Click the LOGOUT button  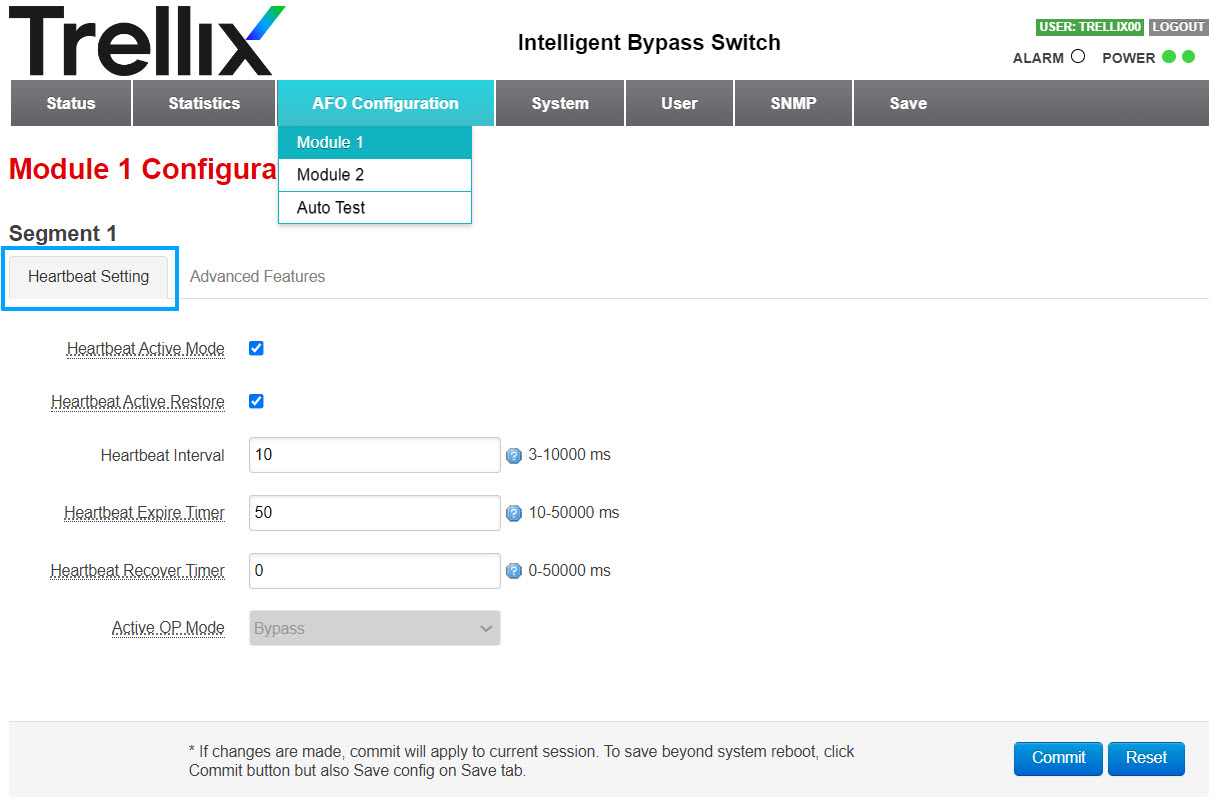[1178, 27]
